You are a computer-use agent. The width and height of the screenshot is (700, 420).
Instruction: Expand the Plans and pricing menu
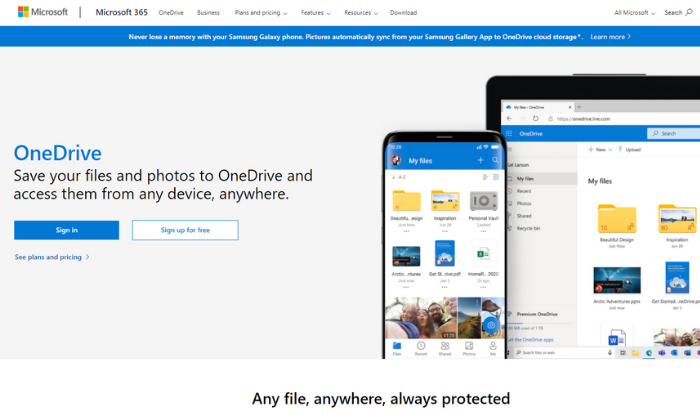pyautogui.click(x=261, y=12)
